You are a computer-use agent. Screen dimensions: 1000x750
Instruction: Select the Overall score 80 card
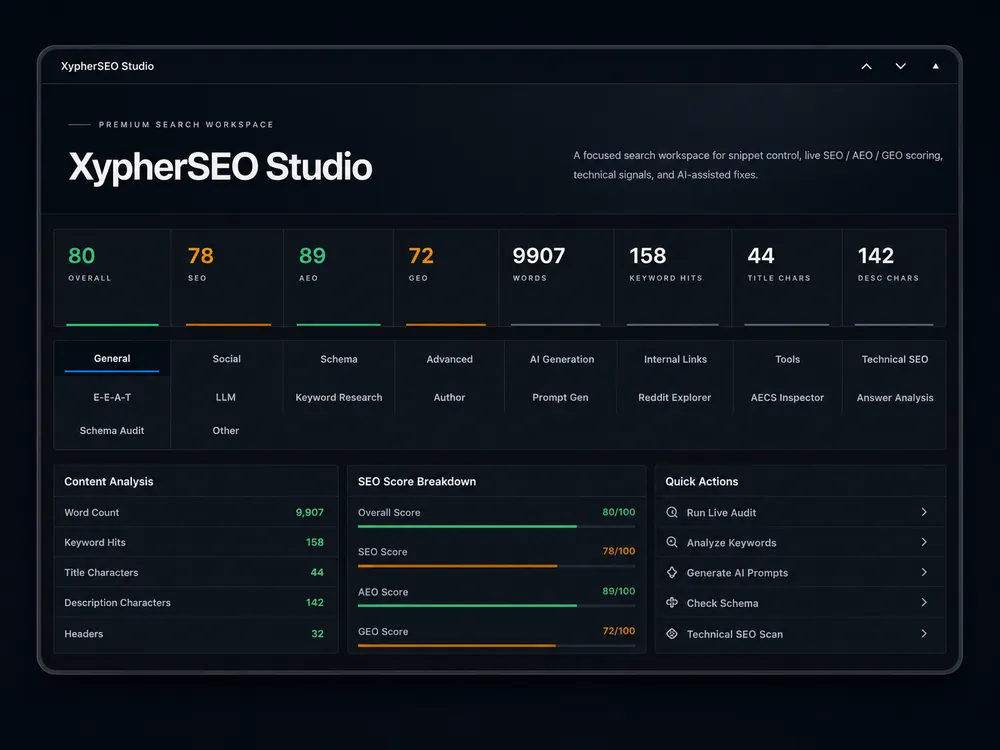[112, 278]
